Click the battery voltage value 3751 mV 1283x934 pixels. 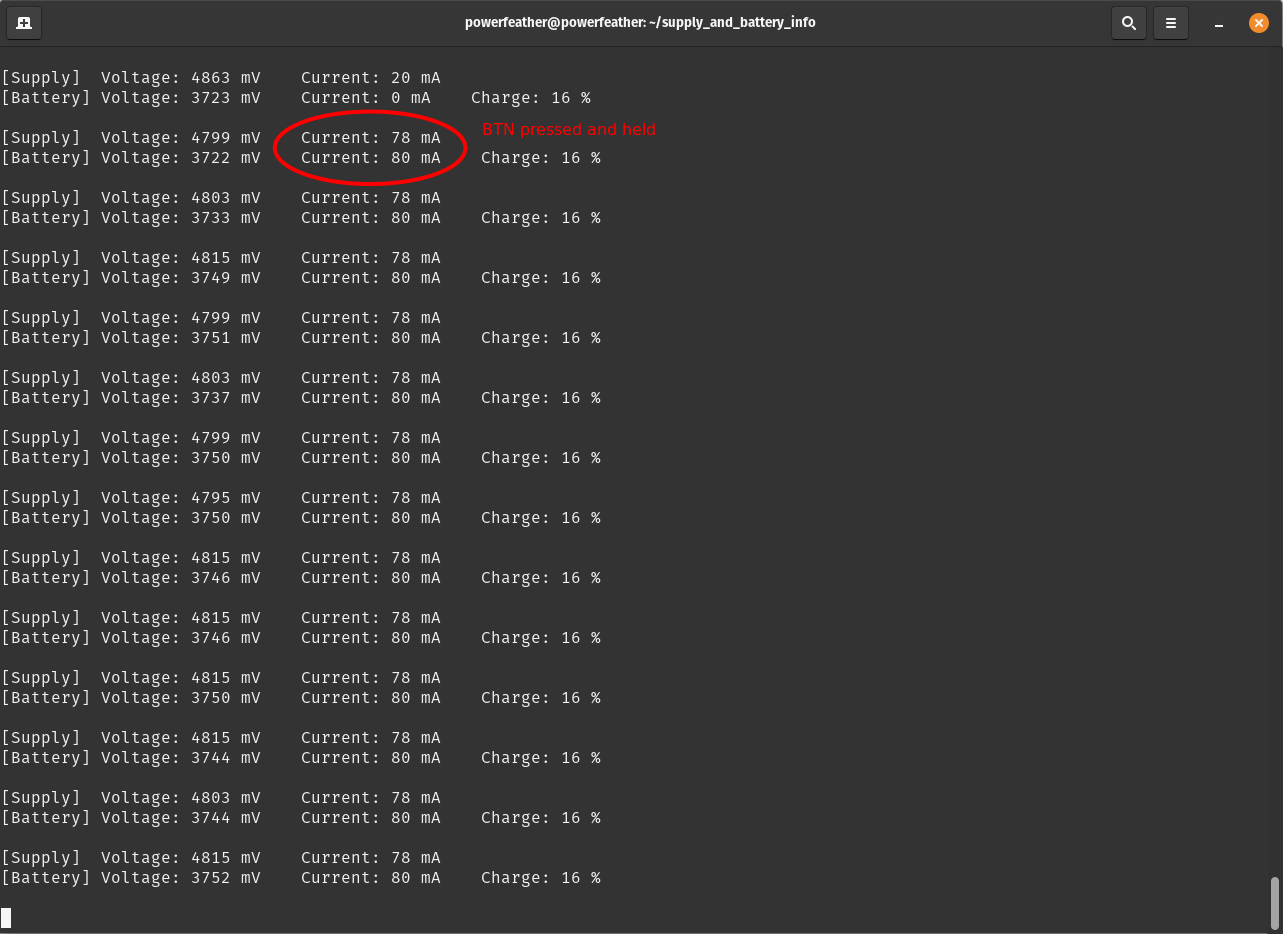225,338
